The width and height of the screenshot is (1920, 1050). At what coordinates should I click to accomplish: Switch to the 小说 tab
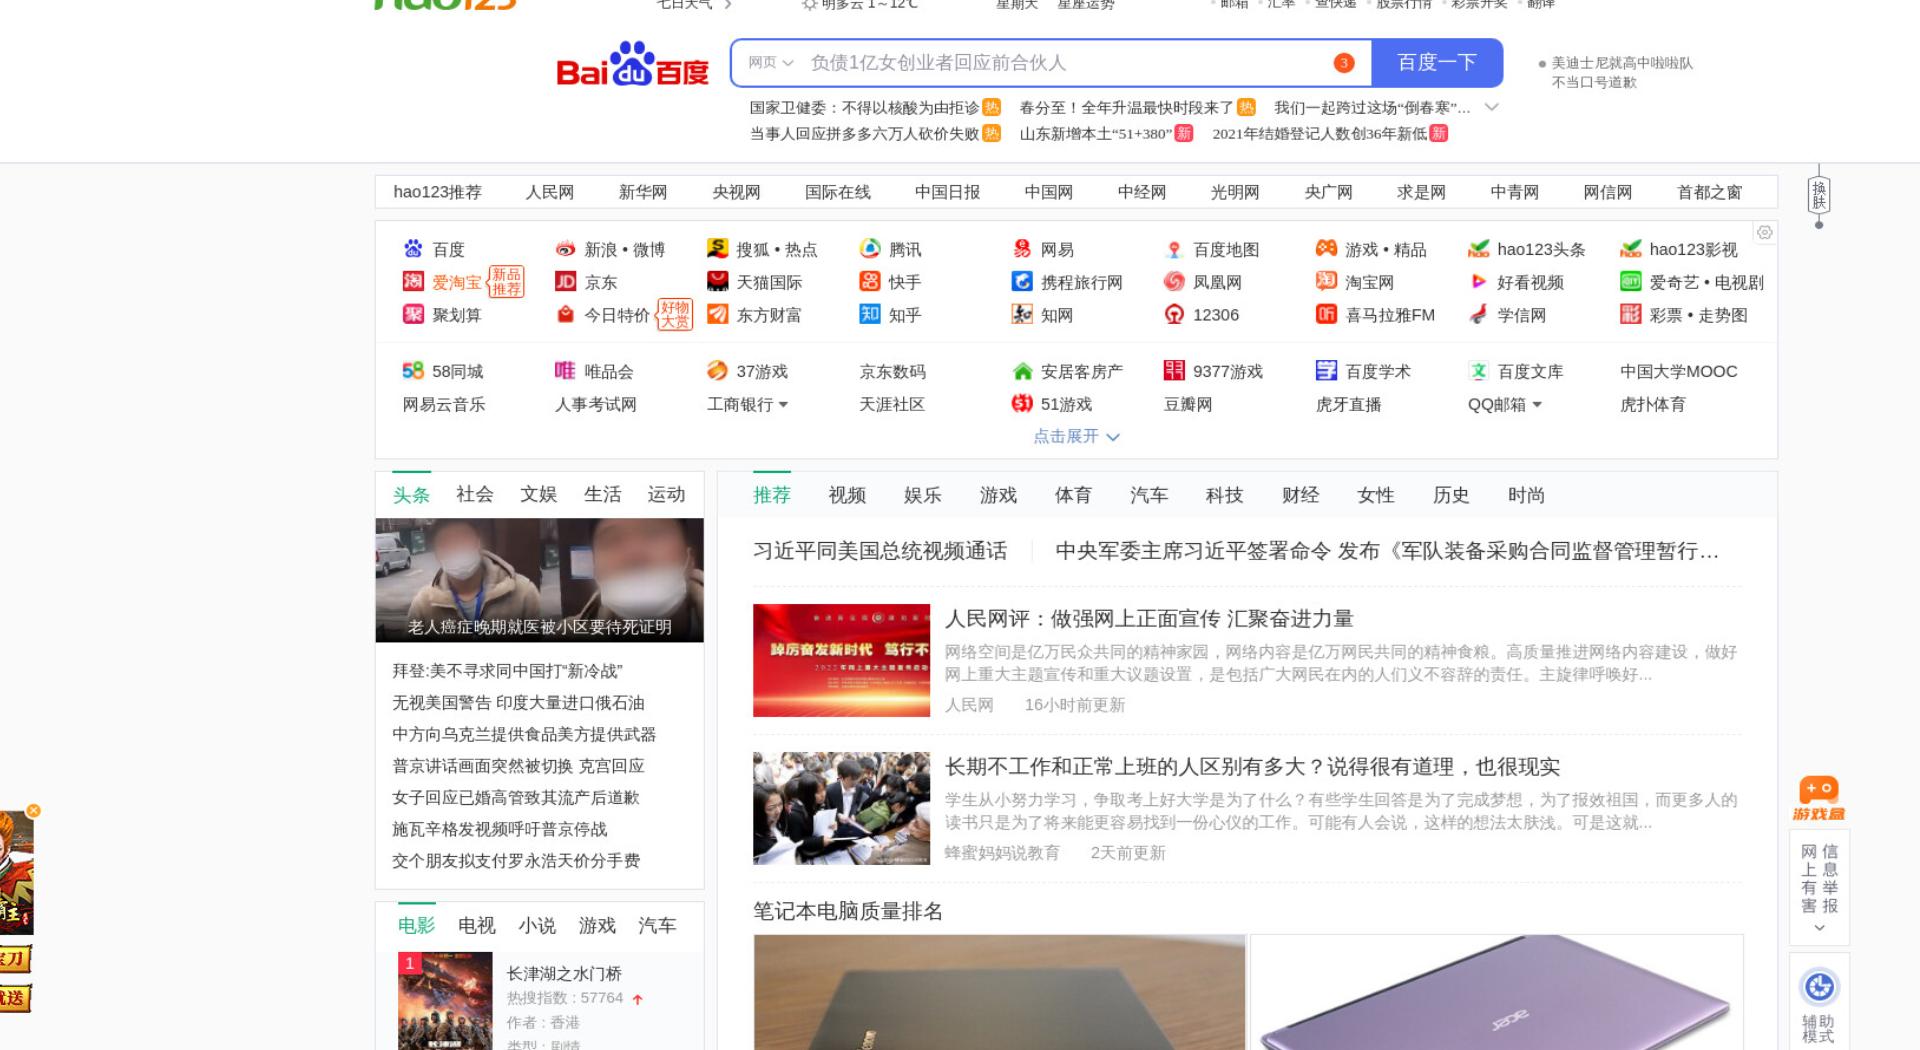pos(537,925)
